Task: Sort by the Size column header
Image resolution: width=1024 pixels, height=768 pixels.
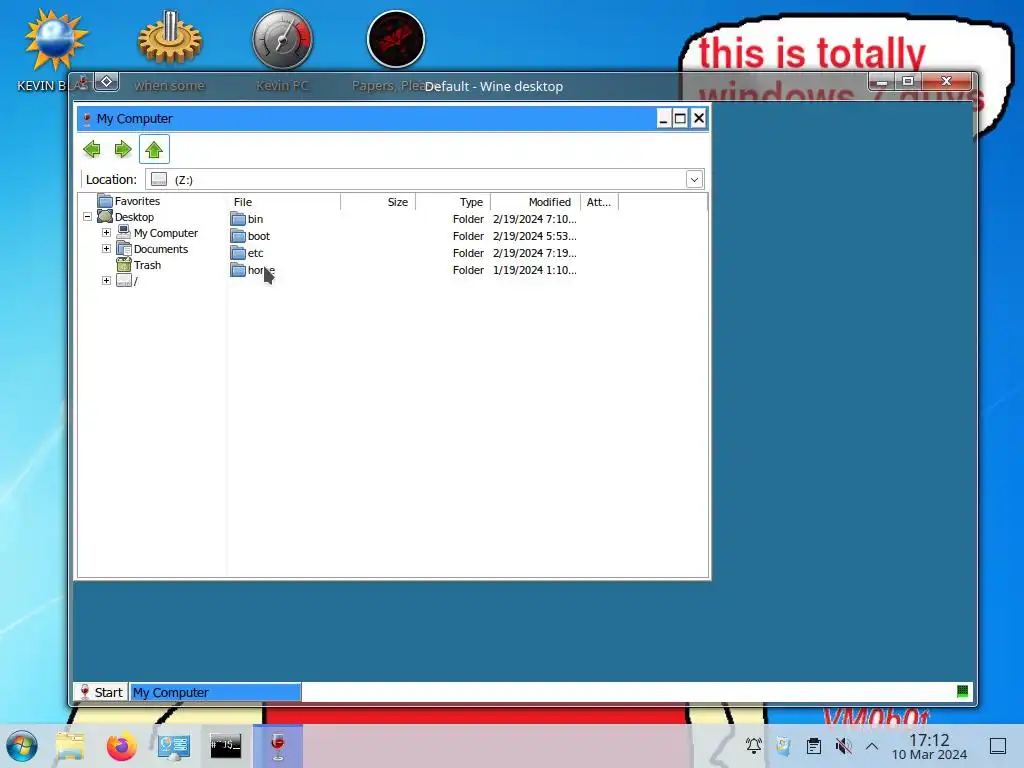Action: click(378, 202)
